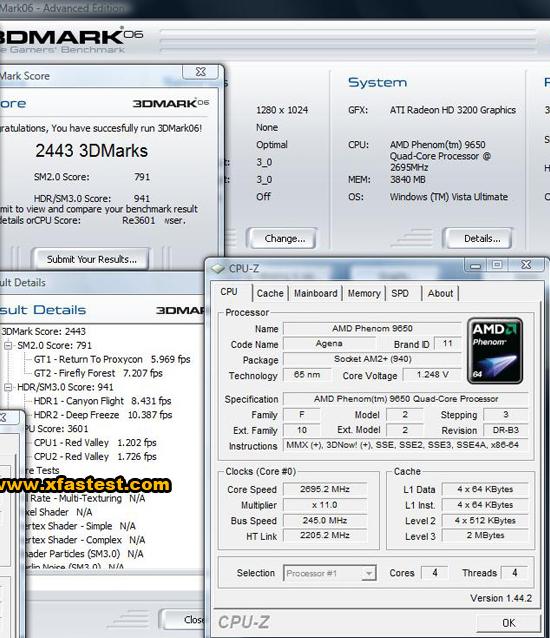Select the Vertex Shader - Complex row
The height and width of the screenshot is (638, 550).
(x=85, y=540)
